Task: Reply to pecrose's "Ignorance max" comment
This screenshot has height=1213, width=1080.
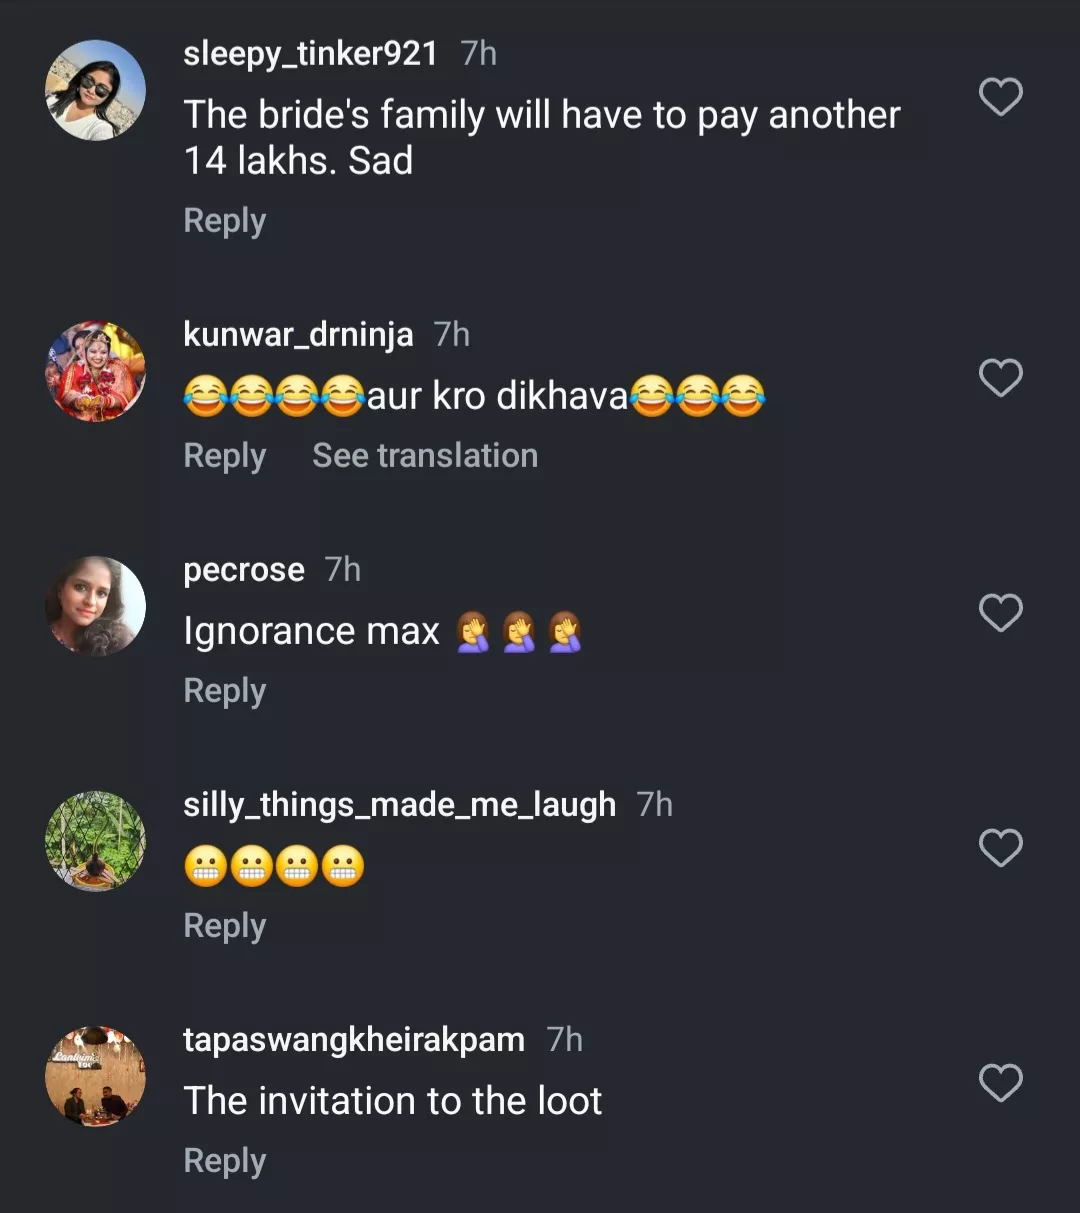Action: coord(225,691)
